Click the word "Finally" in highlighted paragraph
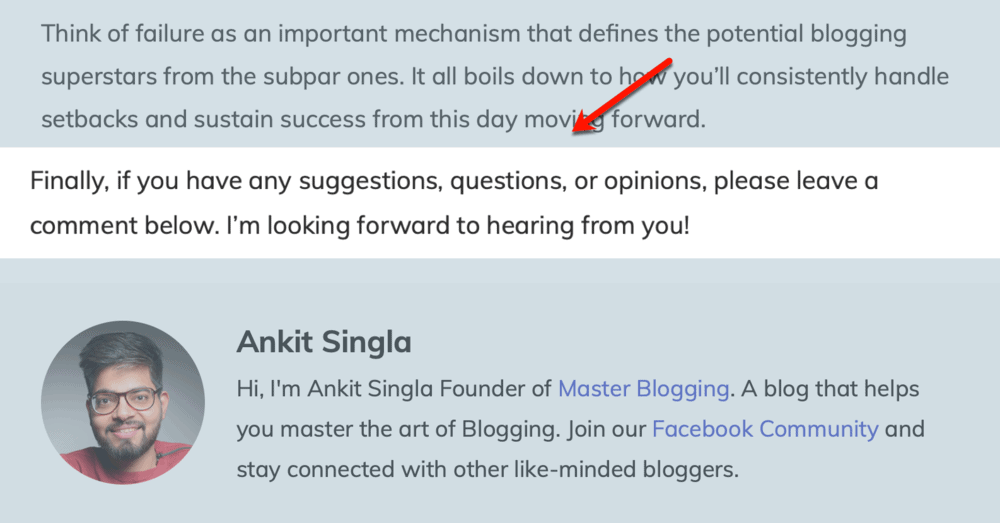Image resolution: width=1000 pixels, height=523 pixels. click(x=66, y=182)
